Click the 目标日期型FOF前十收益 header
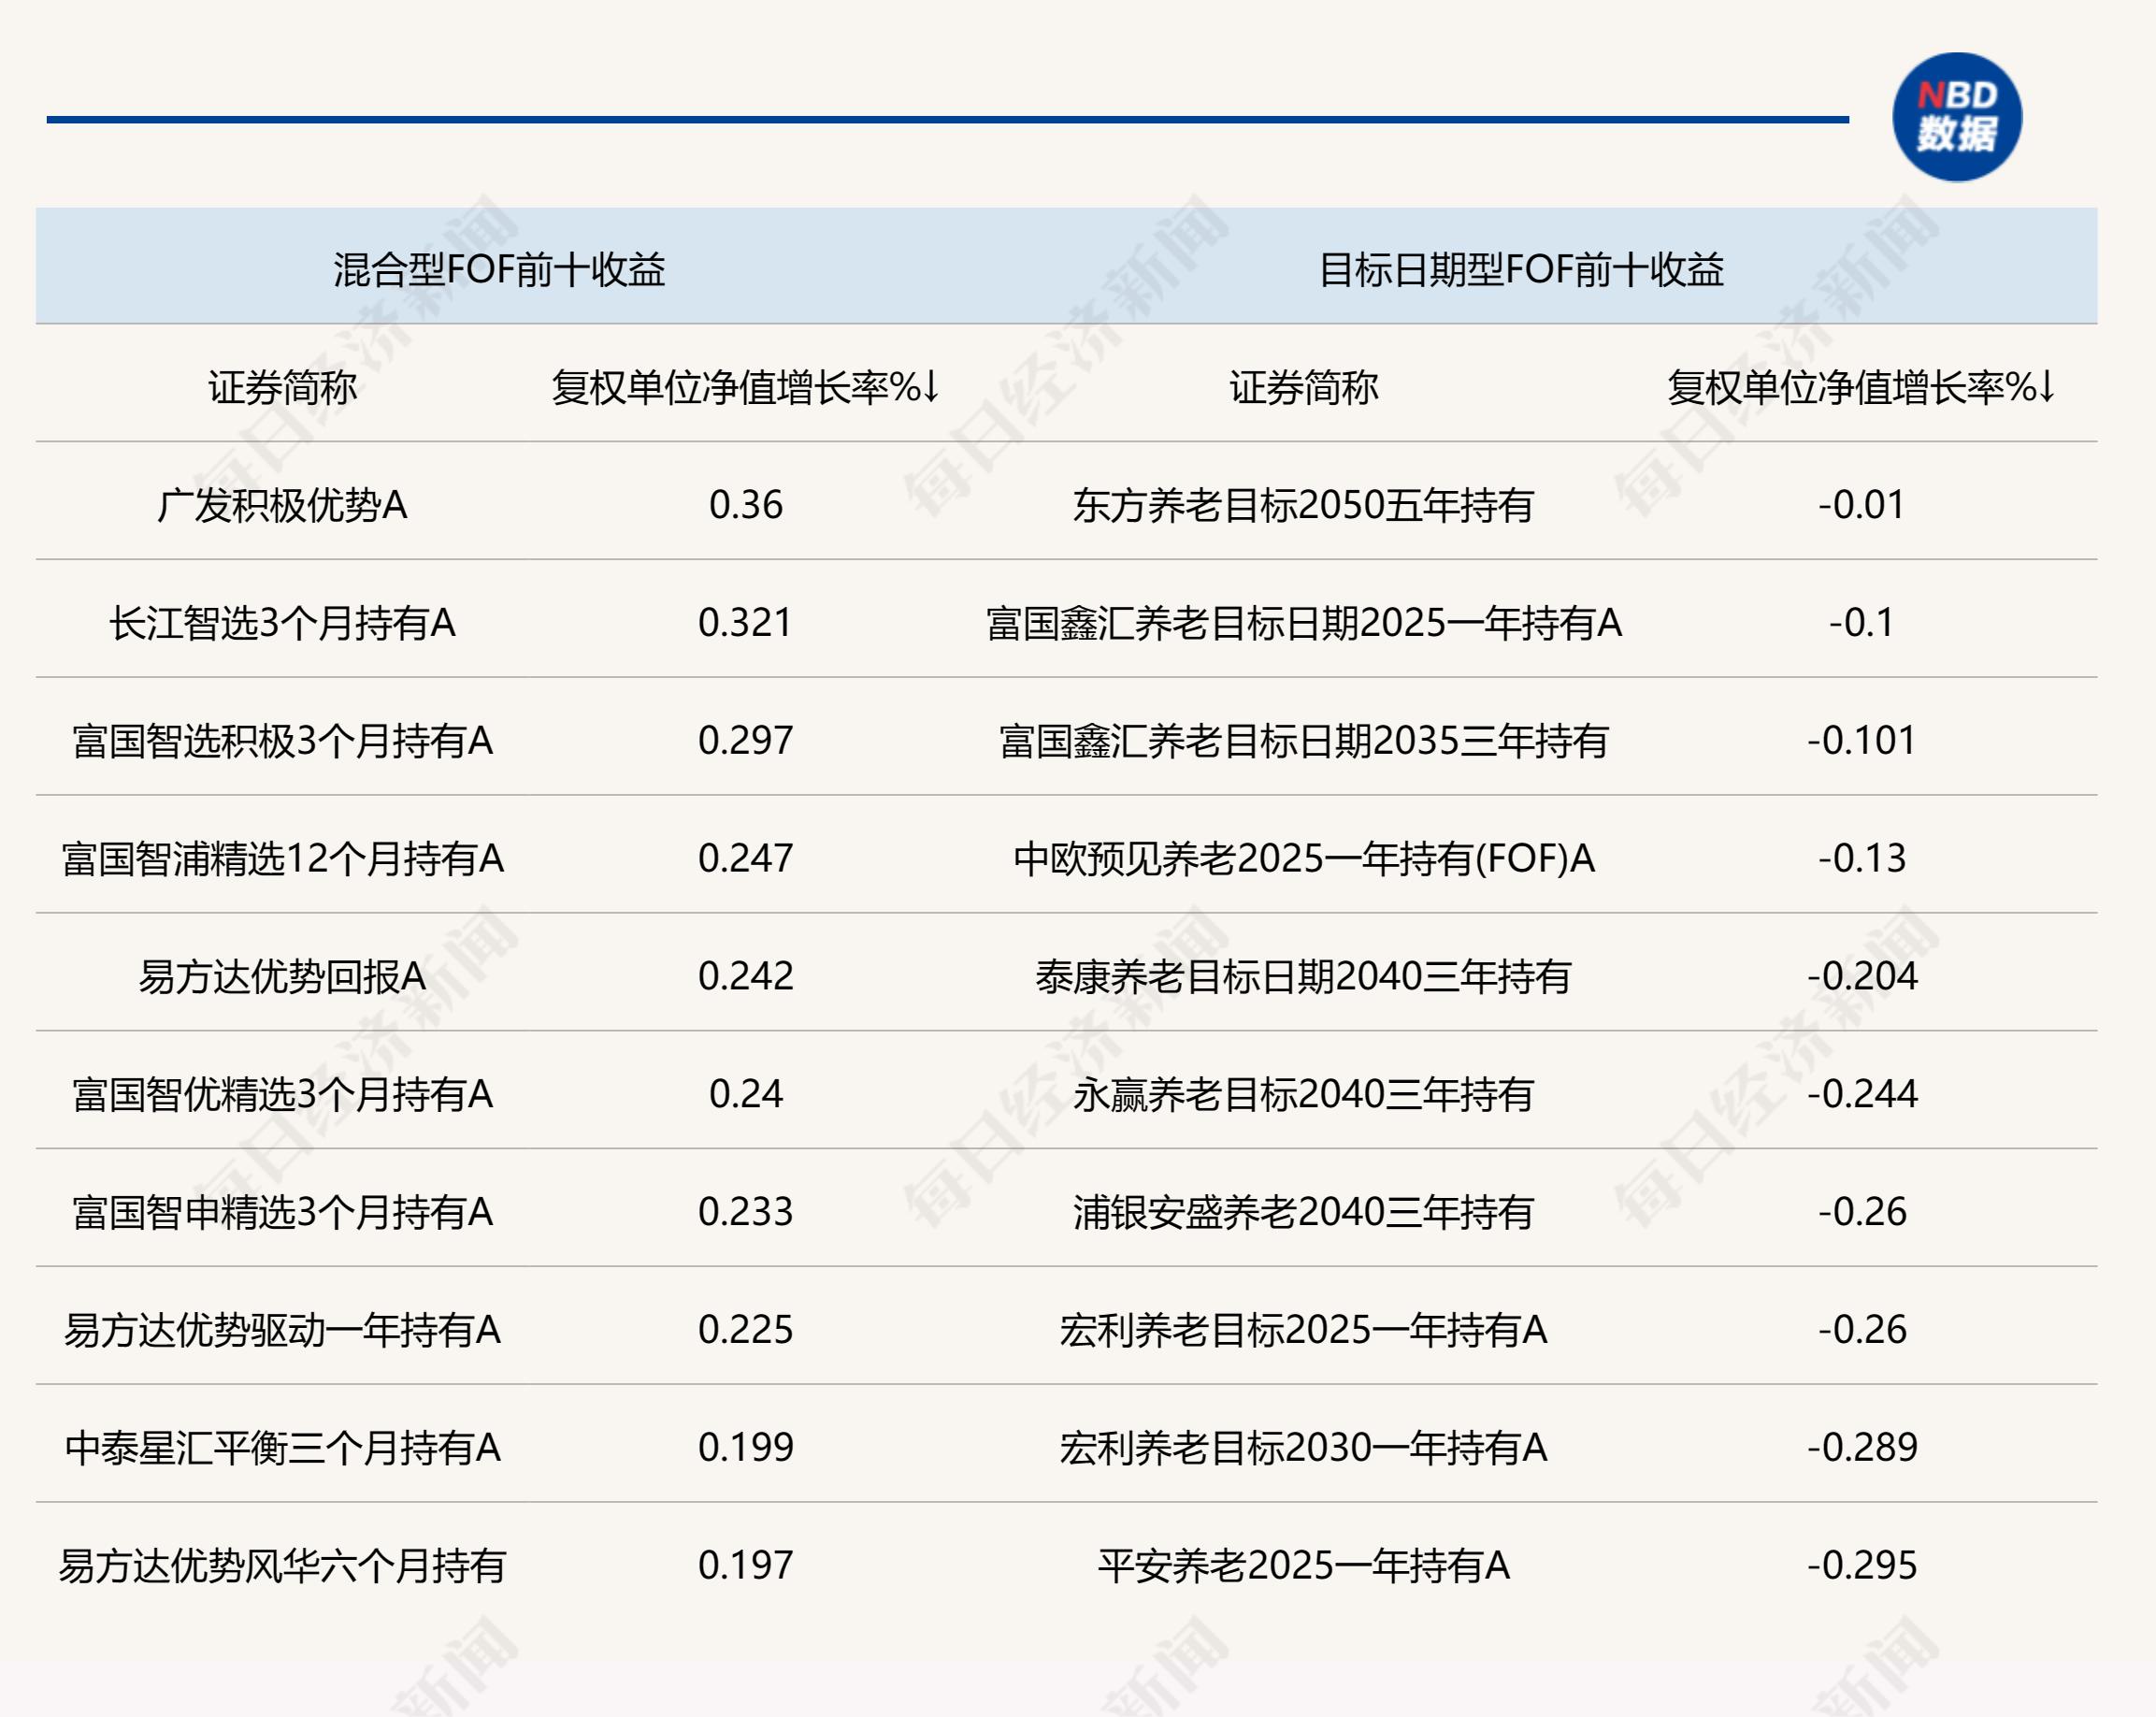This screenshot has width=2156, height=1717. tap(1520, 269)
